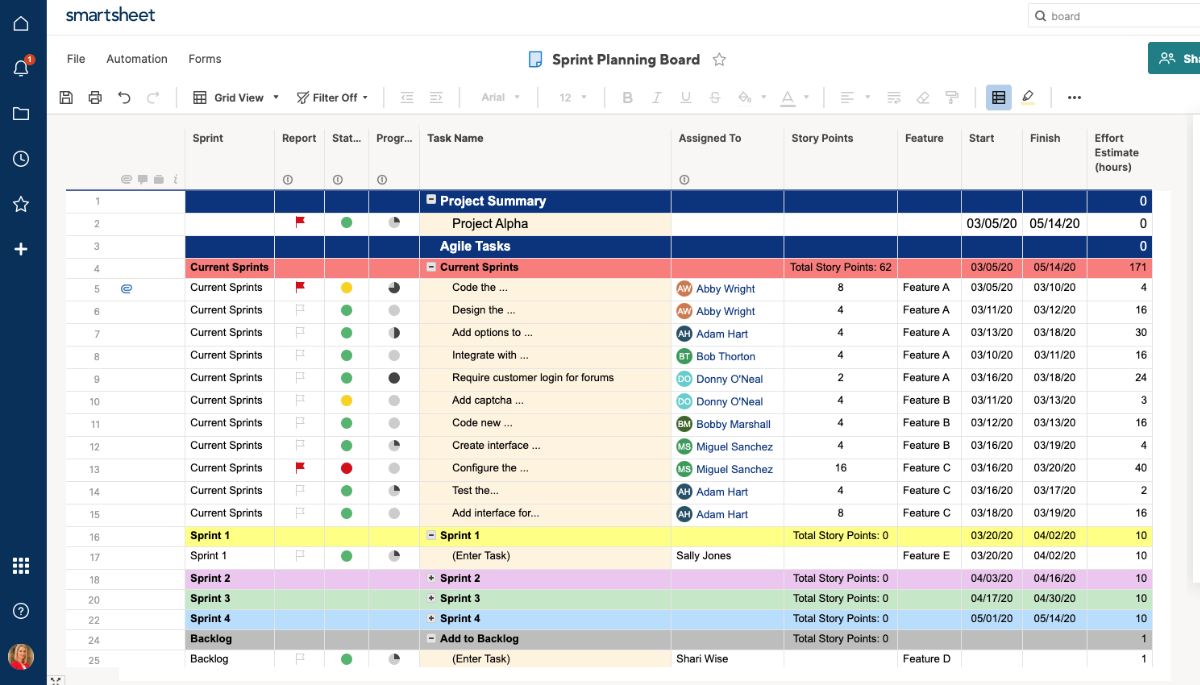Expand the Sprint 4 group

point(432,618)
